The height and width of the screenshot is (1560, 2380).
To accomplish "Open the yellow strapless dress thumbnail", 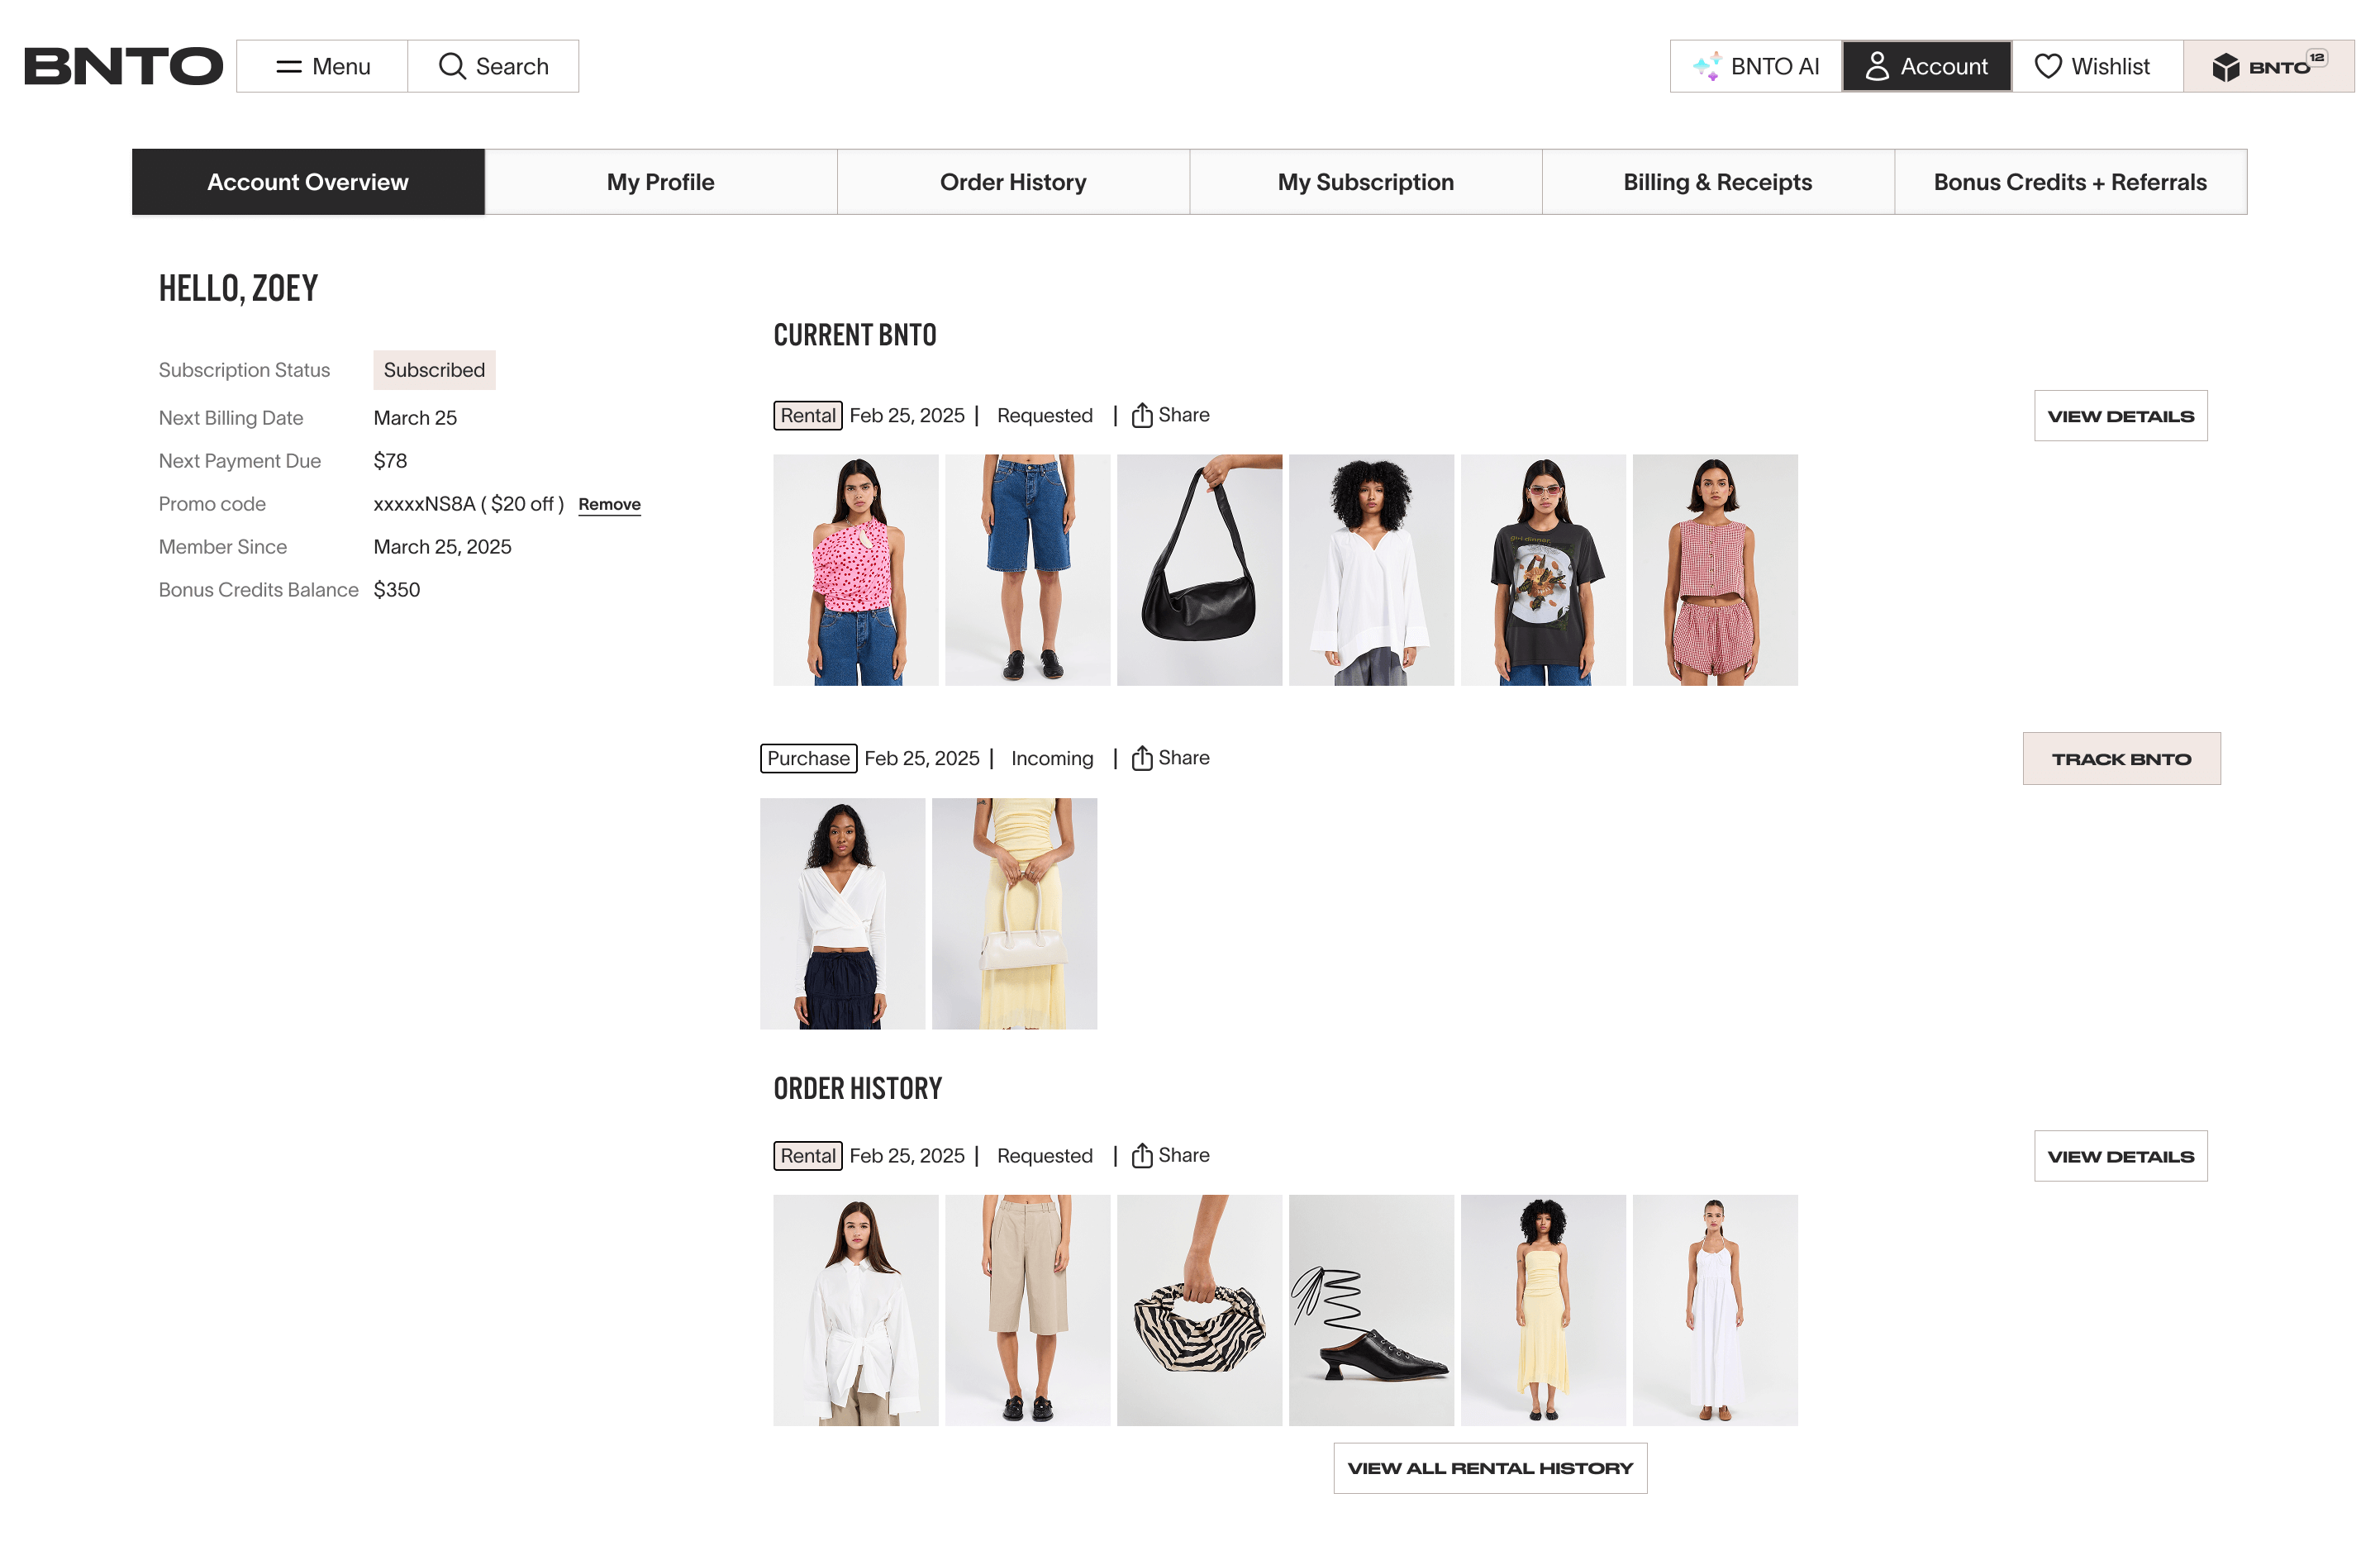I will [x=1544, y=1310].
